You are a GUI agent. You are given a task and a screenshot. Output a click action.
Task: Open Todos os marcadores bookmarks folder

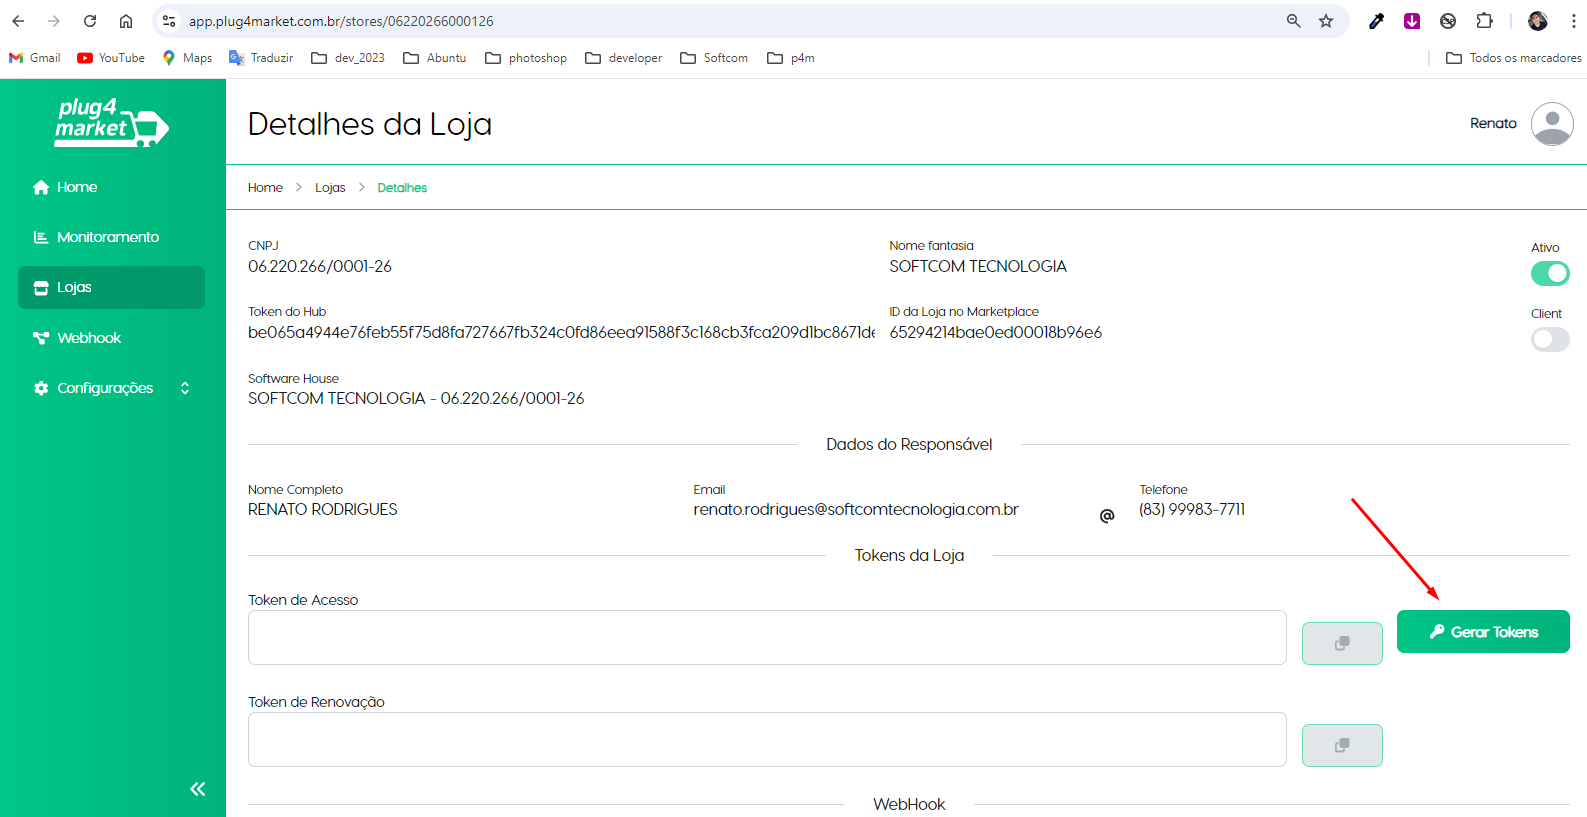tap(1514, 58)
